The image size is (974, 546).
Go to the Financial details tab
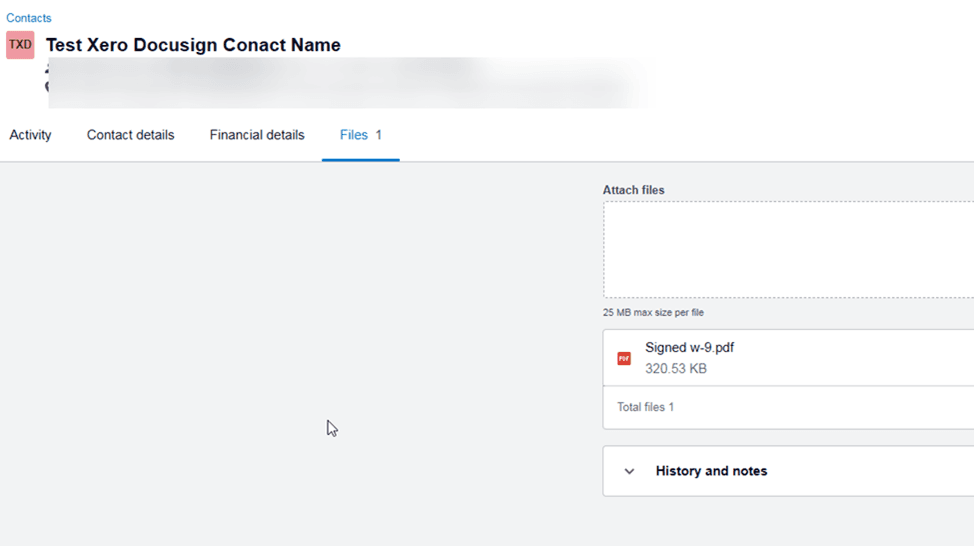coord(257,135)
